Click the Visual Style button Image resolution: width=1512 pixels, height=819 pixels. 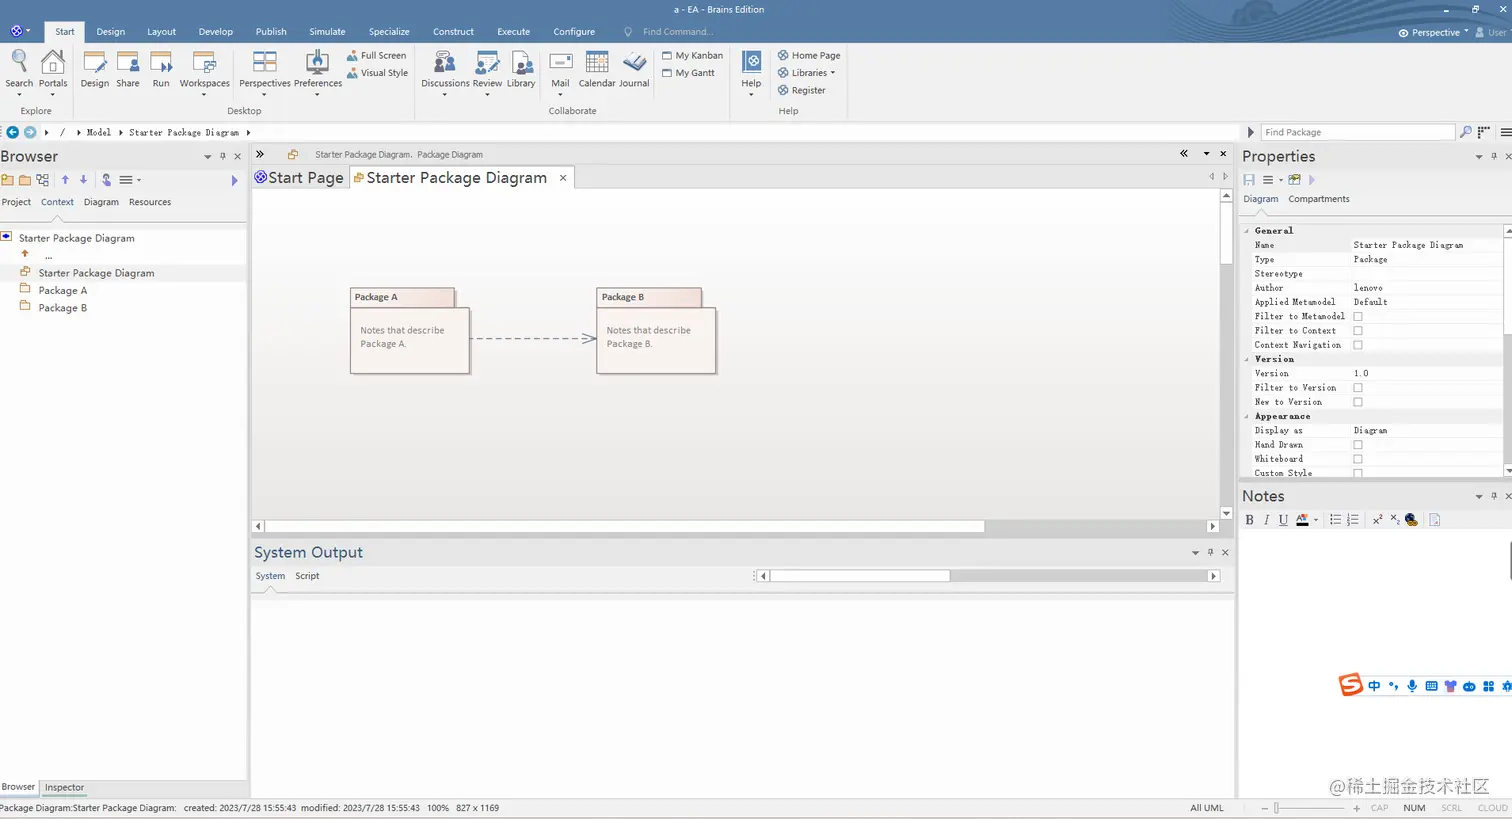pos(377,73)
